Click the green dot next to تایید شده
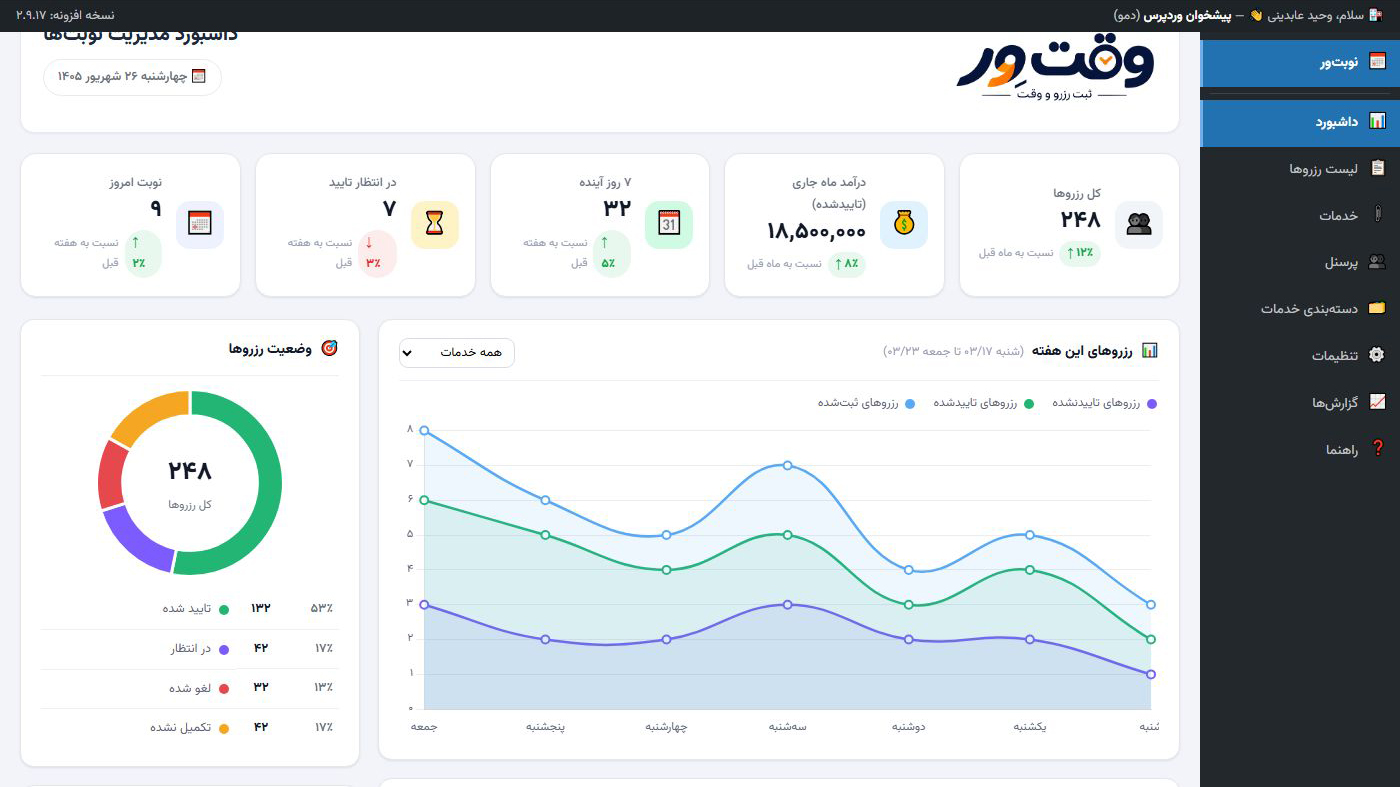This screenshot has height=787, width=1400. point(224,609)
